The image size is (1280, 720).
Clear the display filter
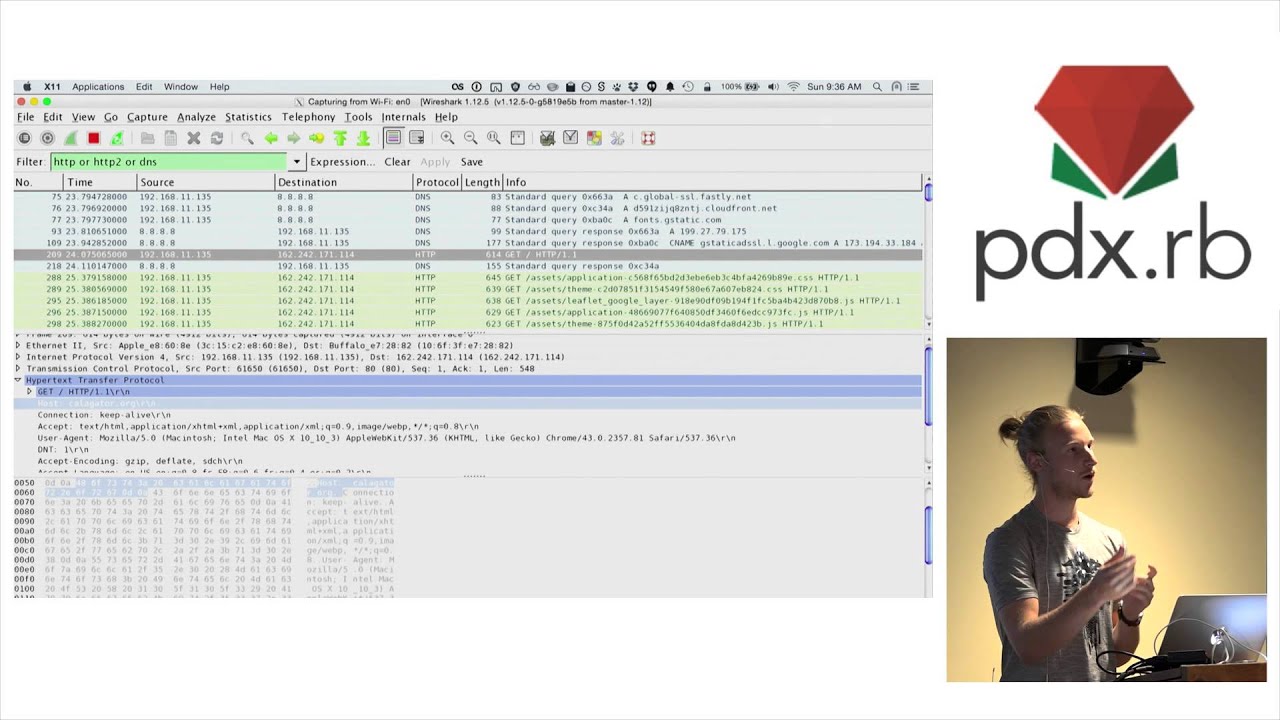(x=397, y=162)
